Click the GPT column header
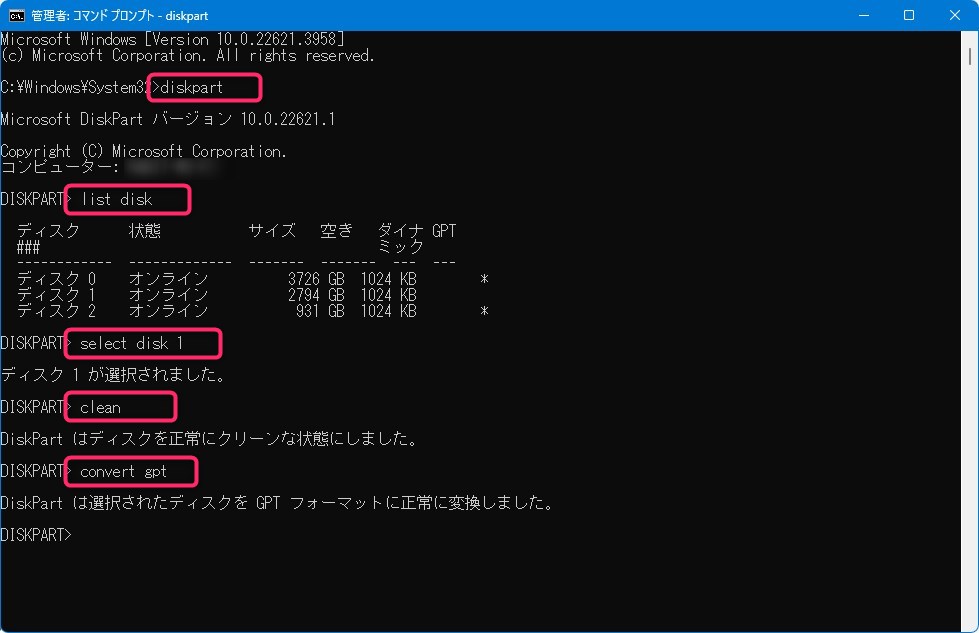Viewport: 979px width, 633px height. 444,231
